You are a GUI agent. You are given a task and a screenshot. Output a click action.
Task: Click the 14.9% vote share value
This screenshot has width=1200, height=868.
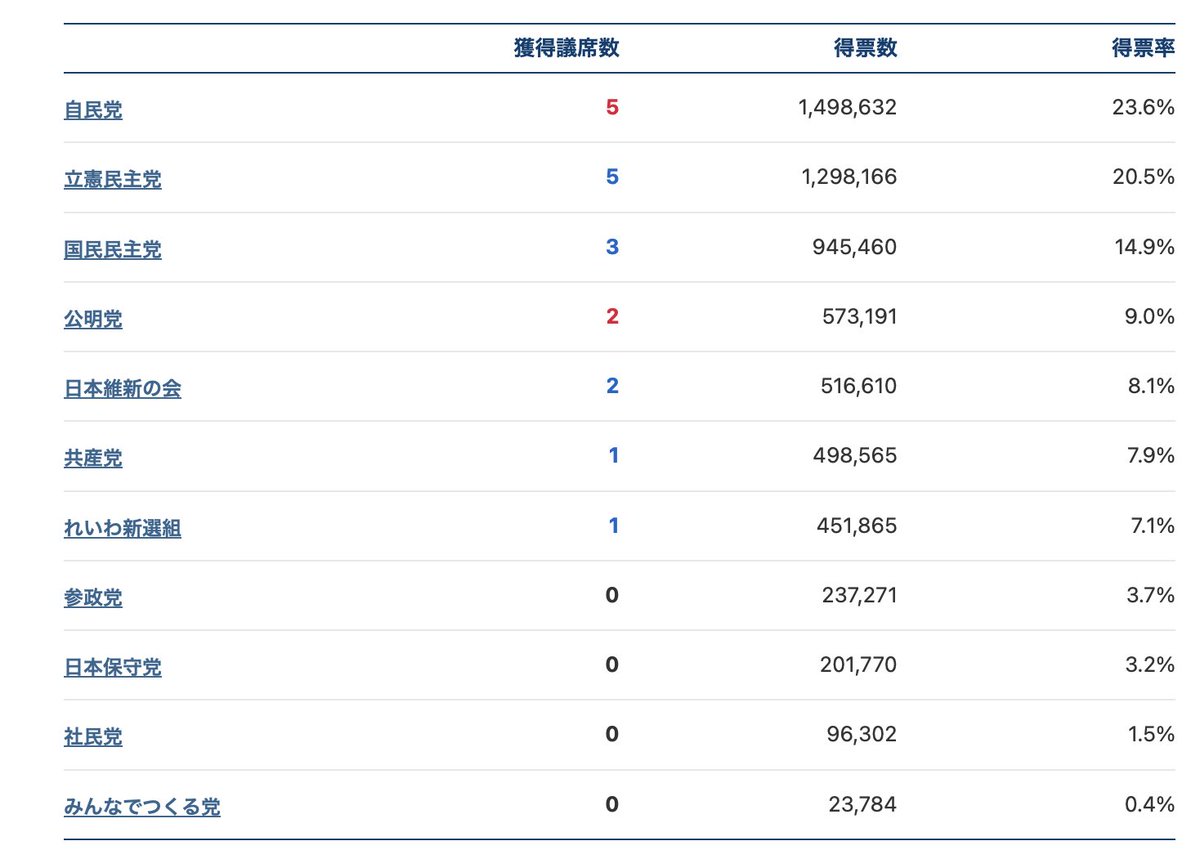[x=1145, y=247]
